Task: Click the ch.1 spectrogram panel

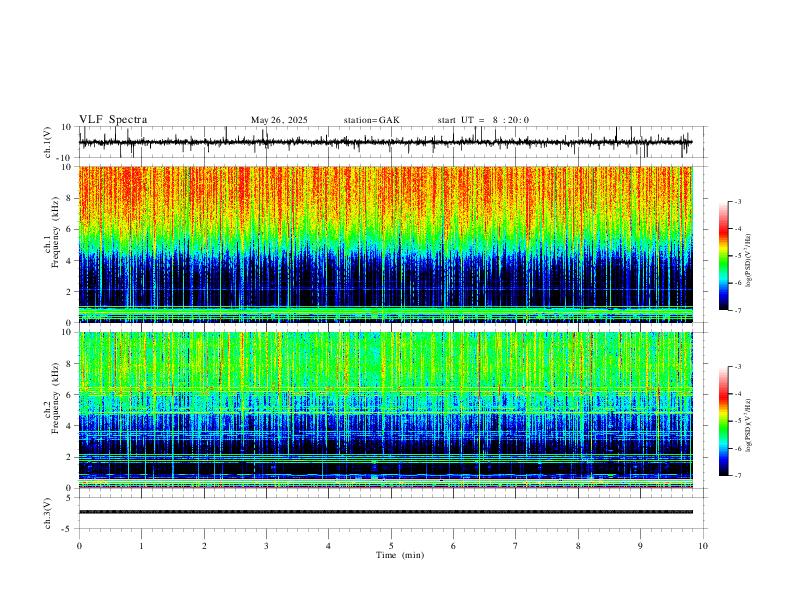Action: (385, 244)
